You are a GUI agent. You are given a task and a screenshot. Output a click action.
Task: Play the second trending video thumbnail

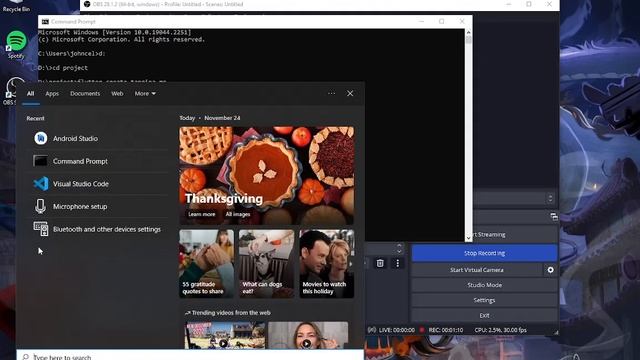[308, 335]
